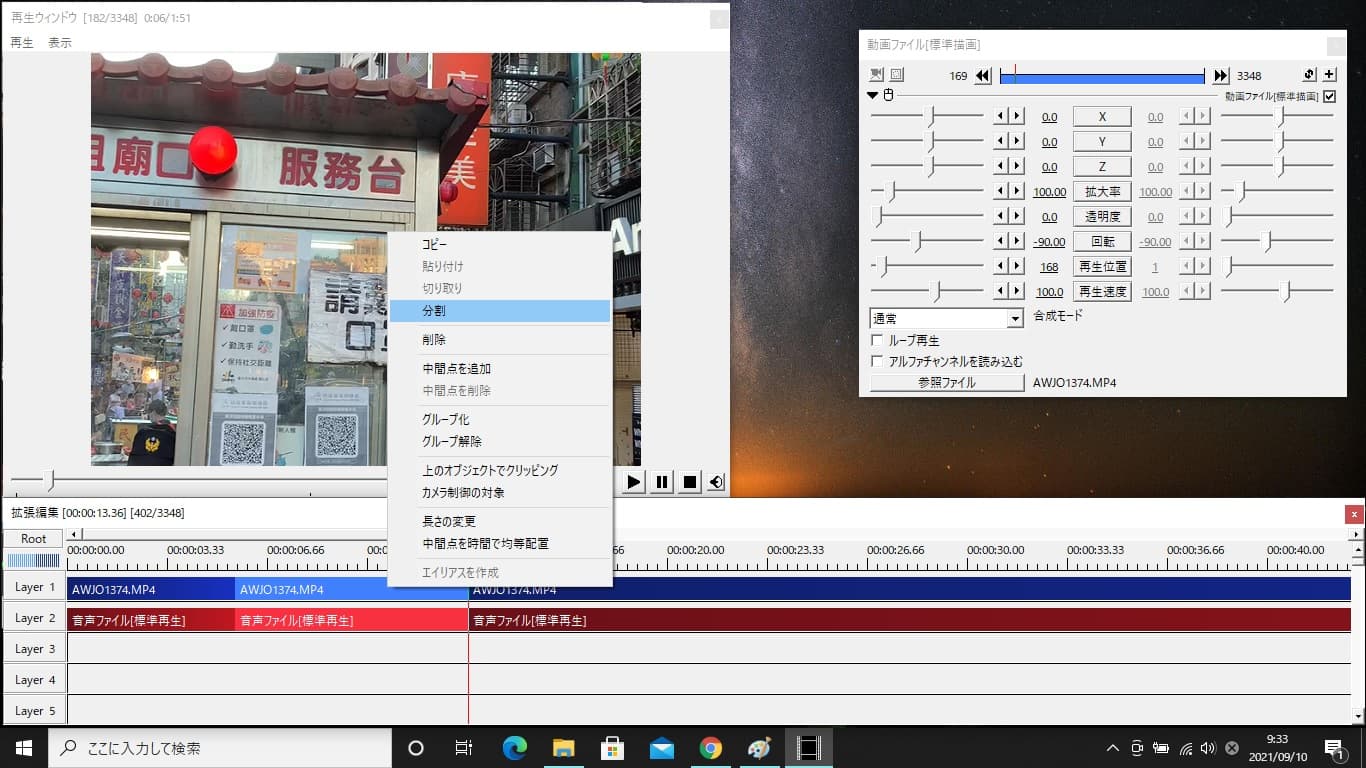Click the blue frame bar in settings dialog

[1102, 76]
